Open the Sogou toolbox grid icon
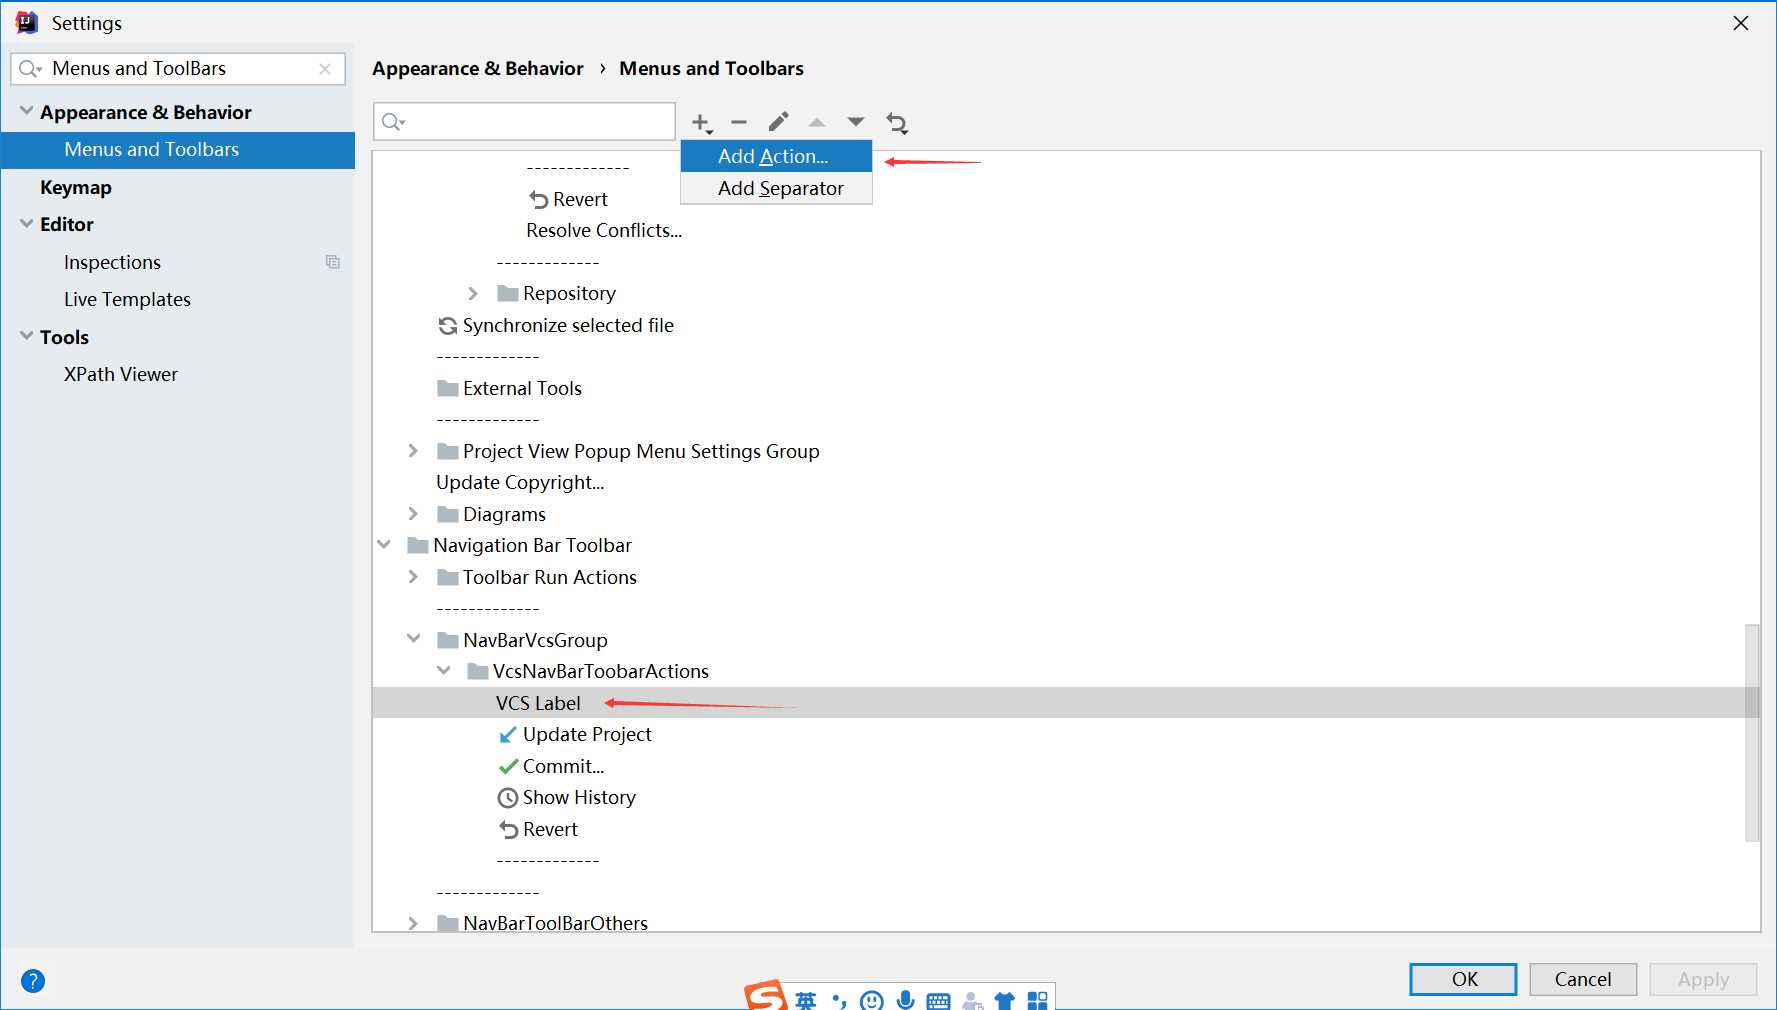This screenshot has width=1777, height=1010. click(1038, 1000)
